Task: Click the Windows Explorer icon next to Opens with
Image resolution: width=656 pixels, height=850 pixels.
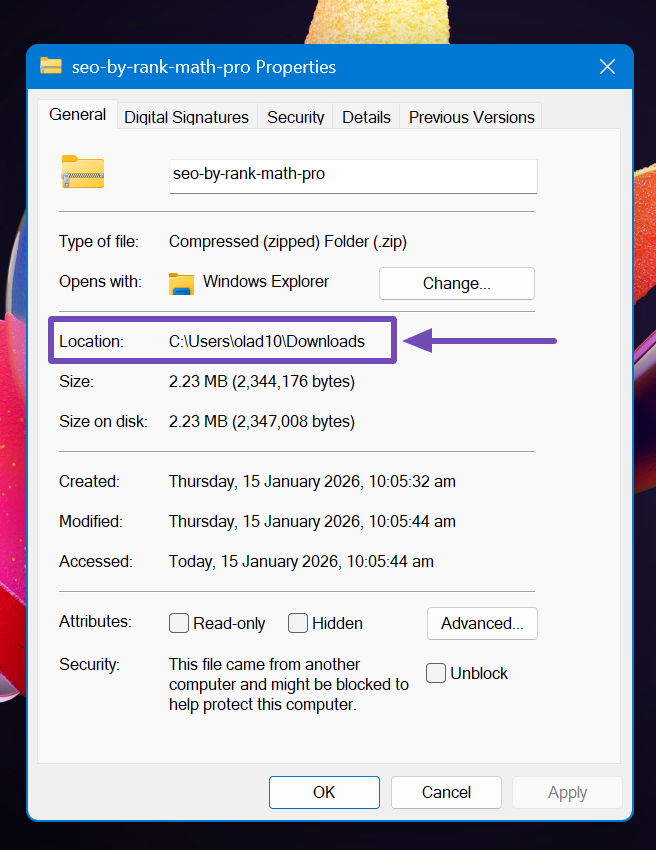Action: coord(181,284)
